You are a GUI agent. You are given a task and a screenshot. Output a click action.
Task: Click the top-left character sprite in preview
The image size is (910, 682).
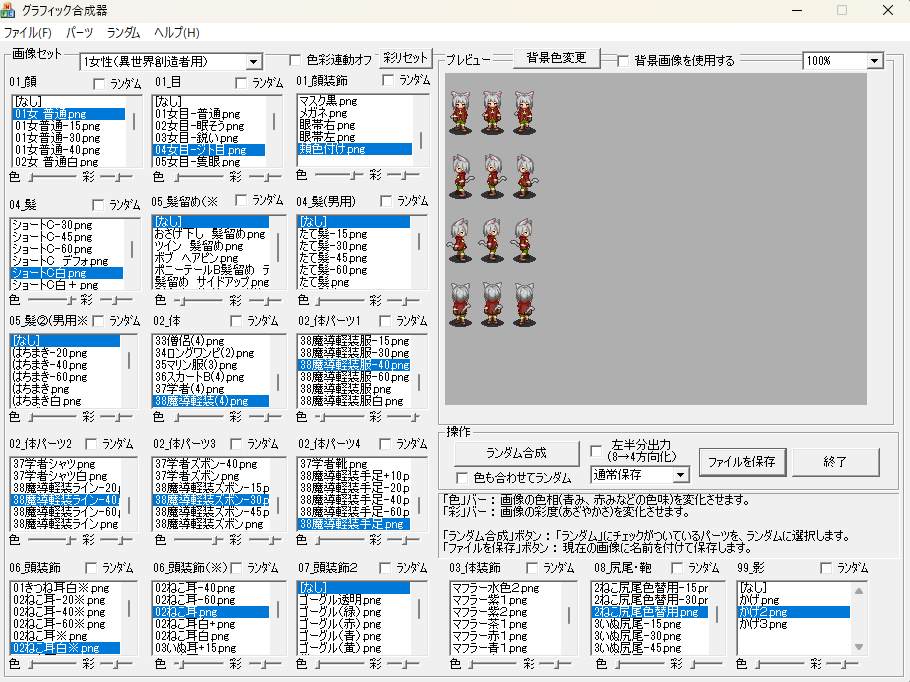[460, 112]
